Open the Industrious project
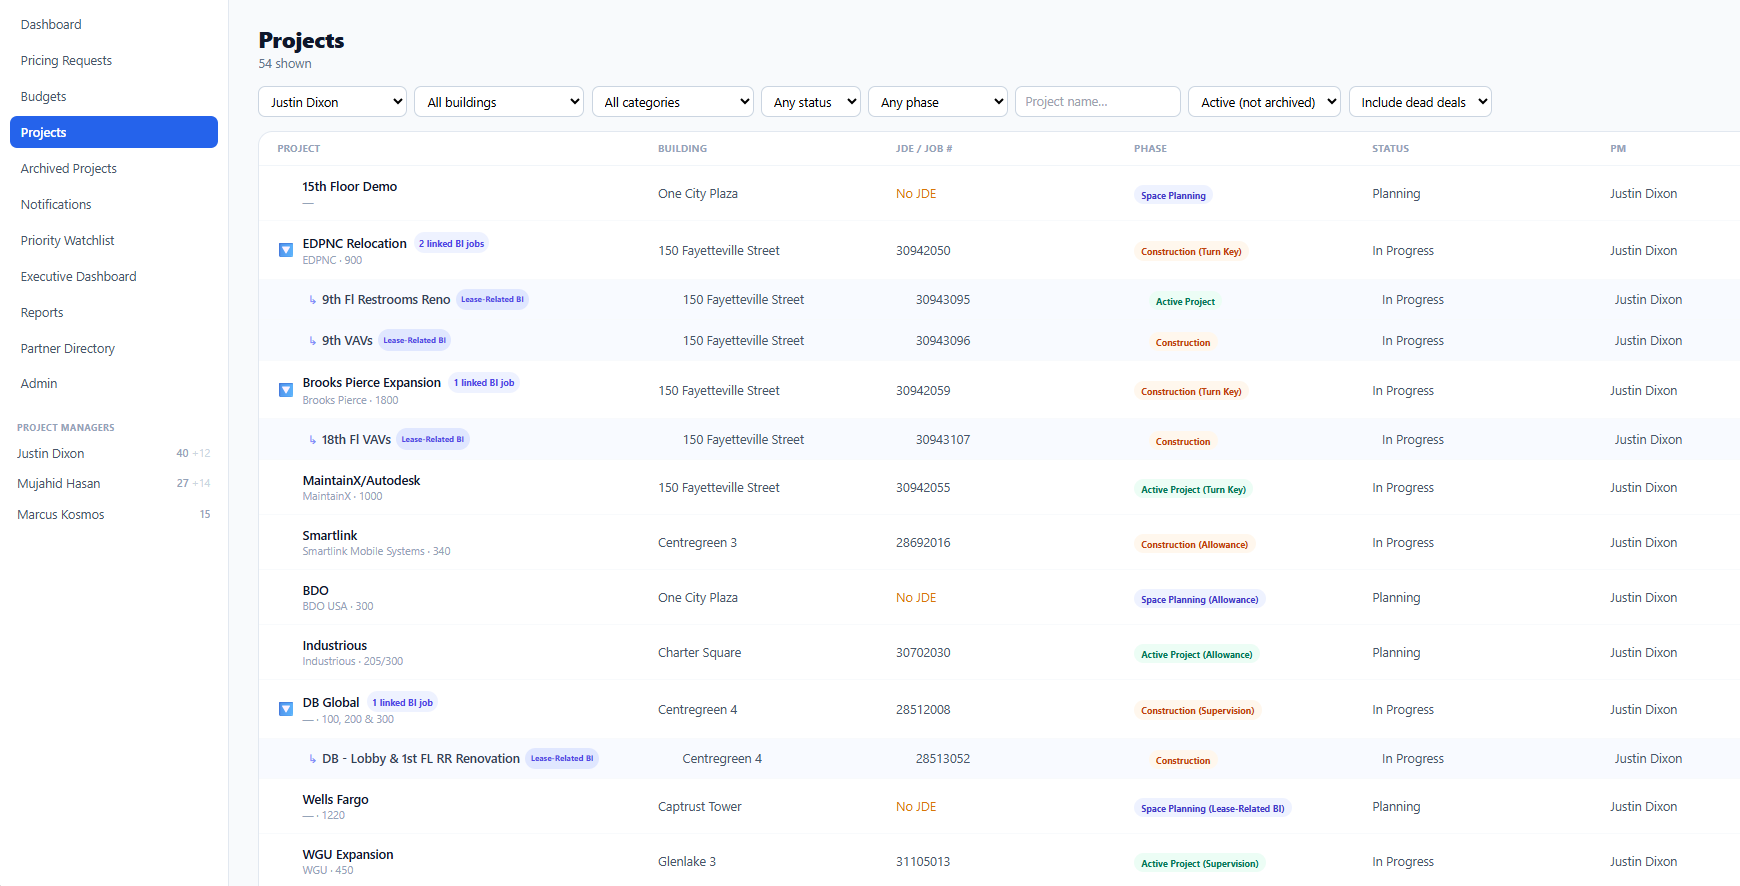 (x=335, y=645)
